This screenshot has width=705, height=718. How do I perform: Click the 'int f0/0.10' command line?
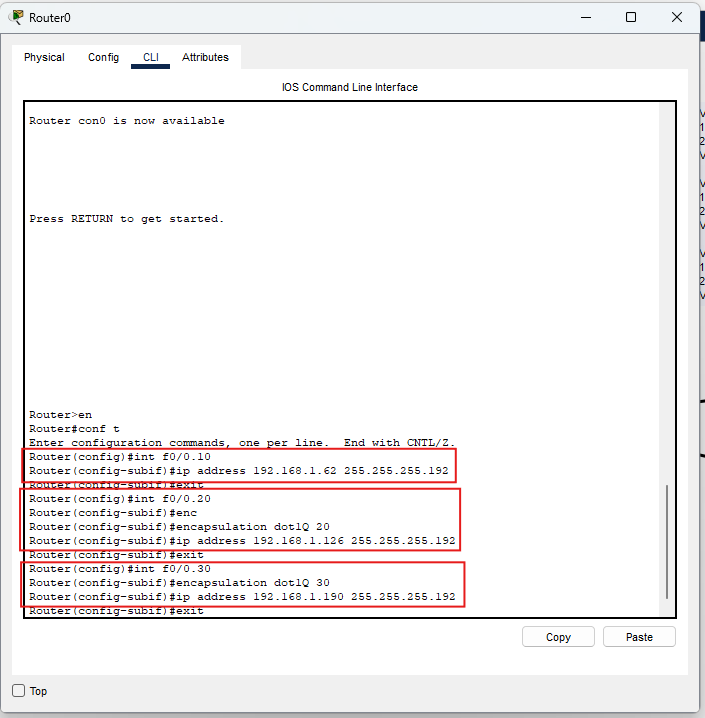pos(120,457)
